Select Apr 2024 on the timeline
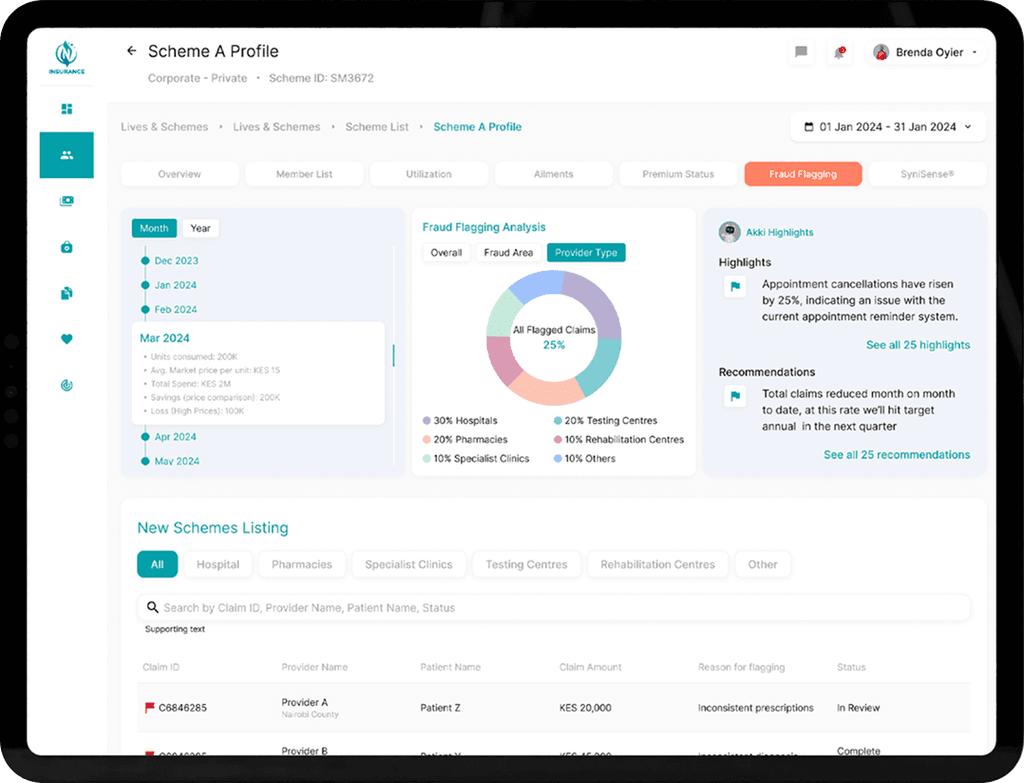This screenshot has height=783, width=1024. point(175,436)
